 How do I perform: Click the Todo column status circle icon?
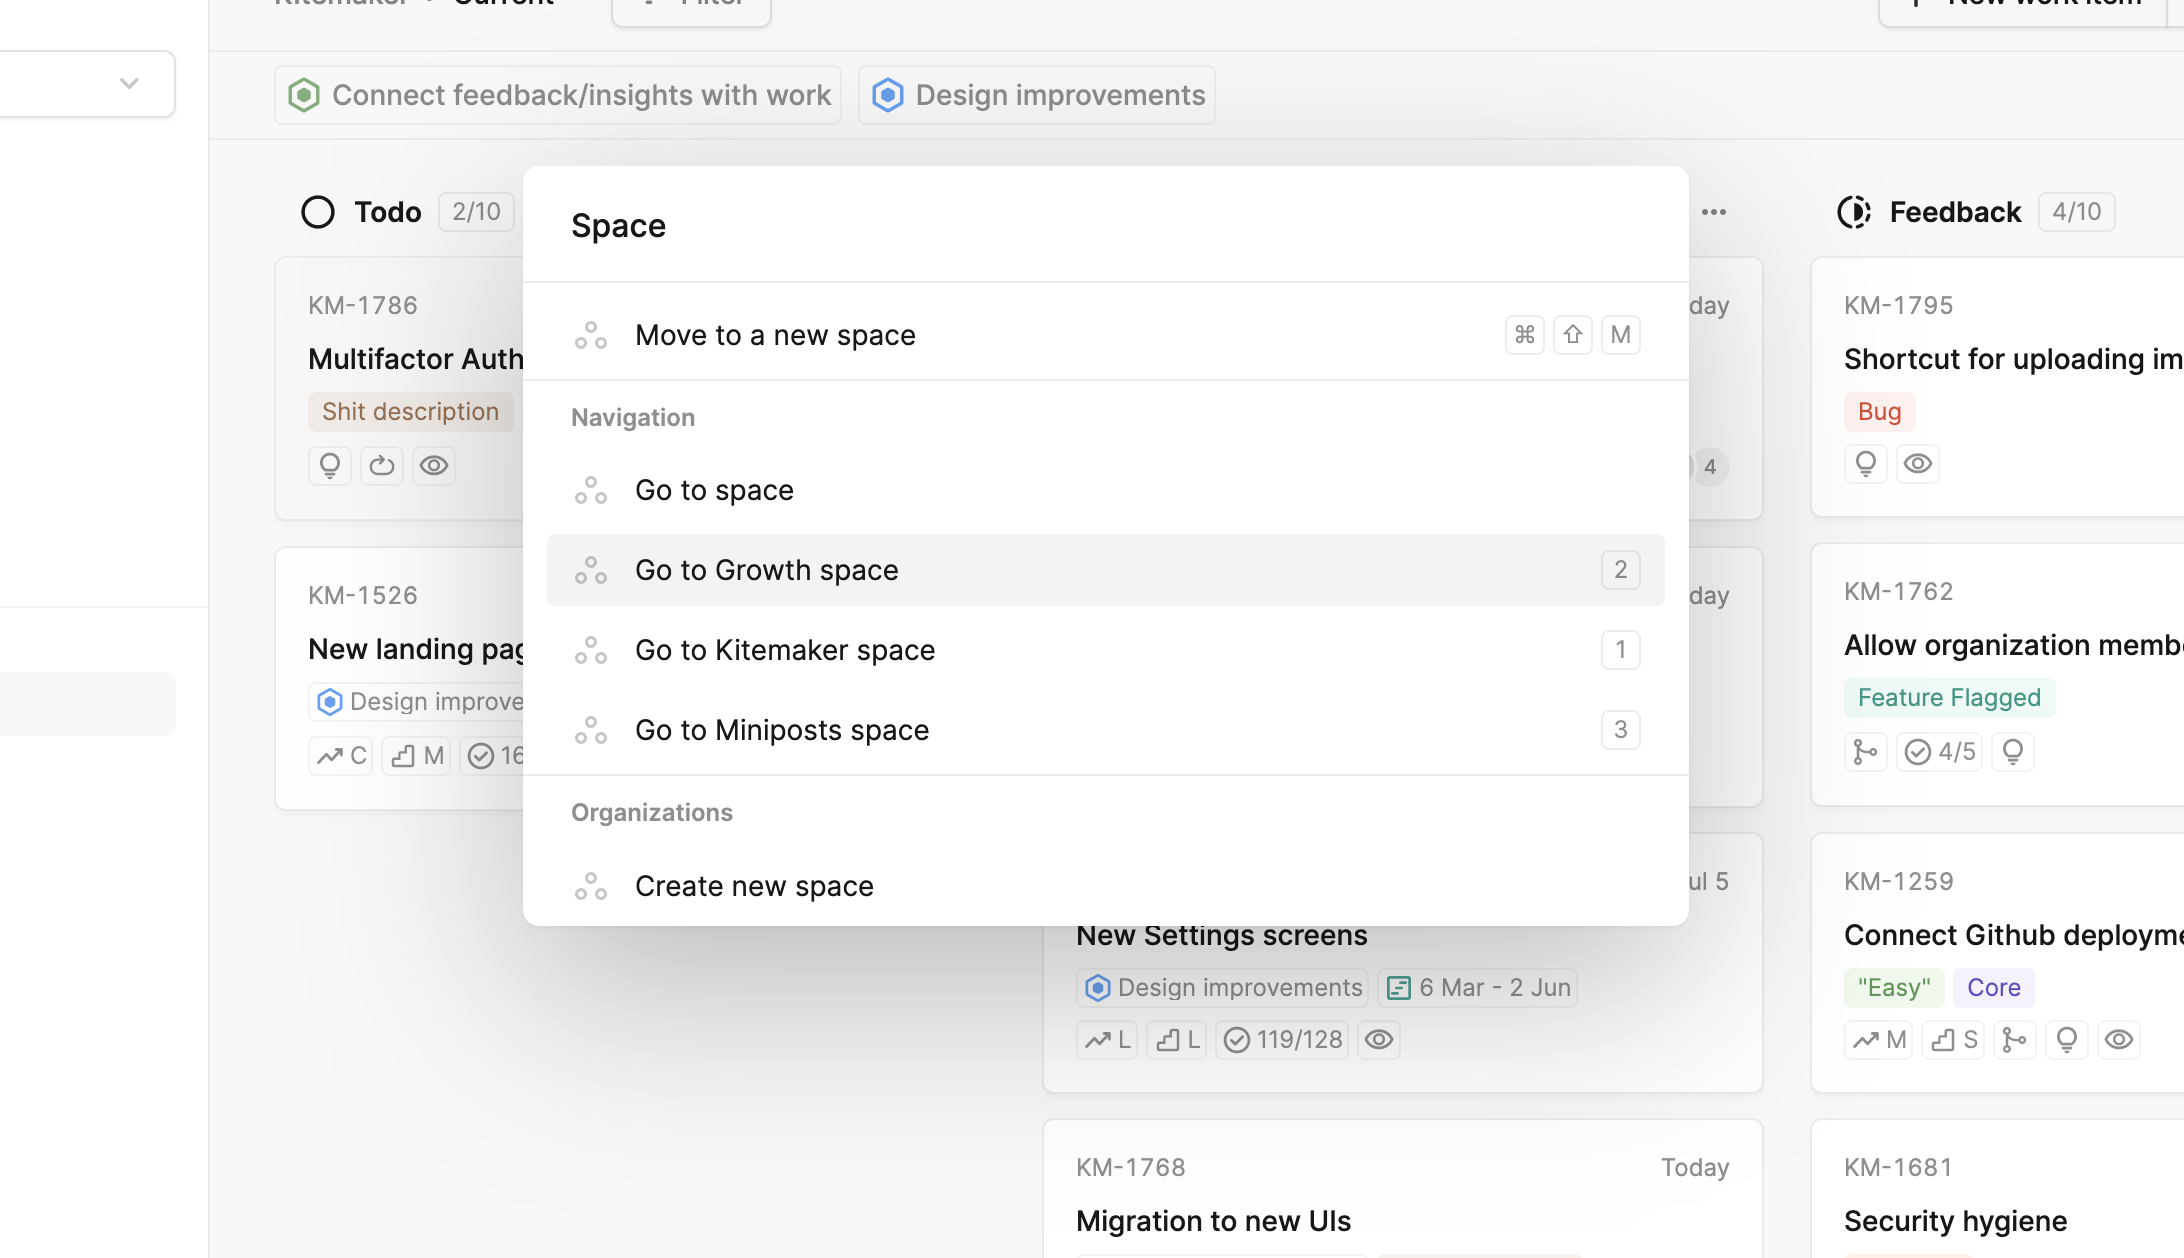coord(318,212)
